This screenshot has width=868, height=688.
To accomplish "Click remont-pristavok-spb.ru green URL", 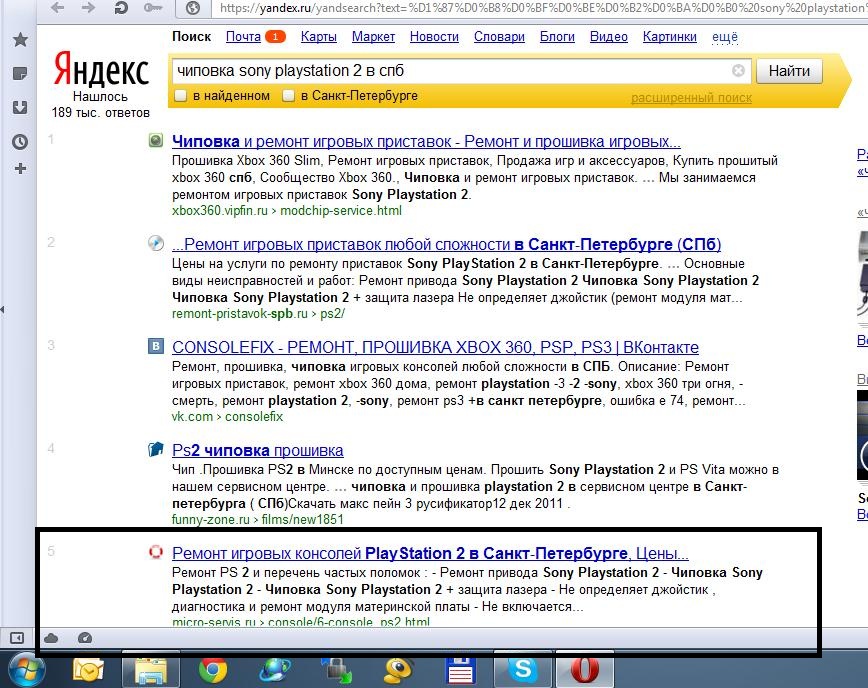I will tap(240, 313).
